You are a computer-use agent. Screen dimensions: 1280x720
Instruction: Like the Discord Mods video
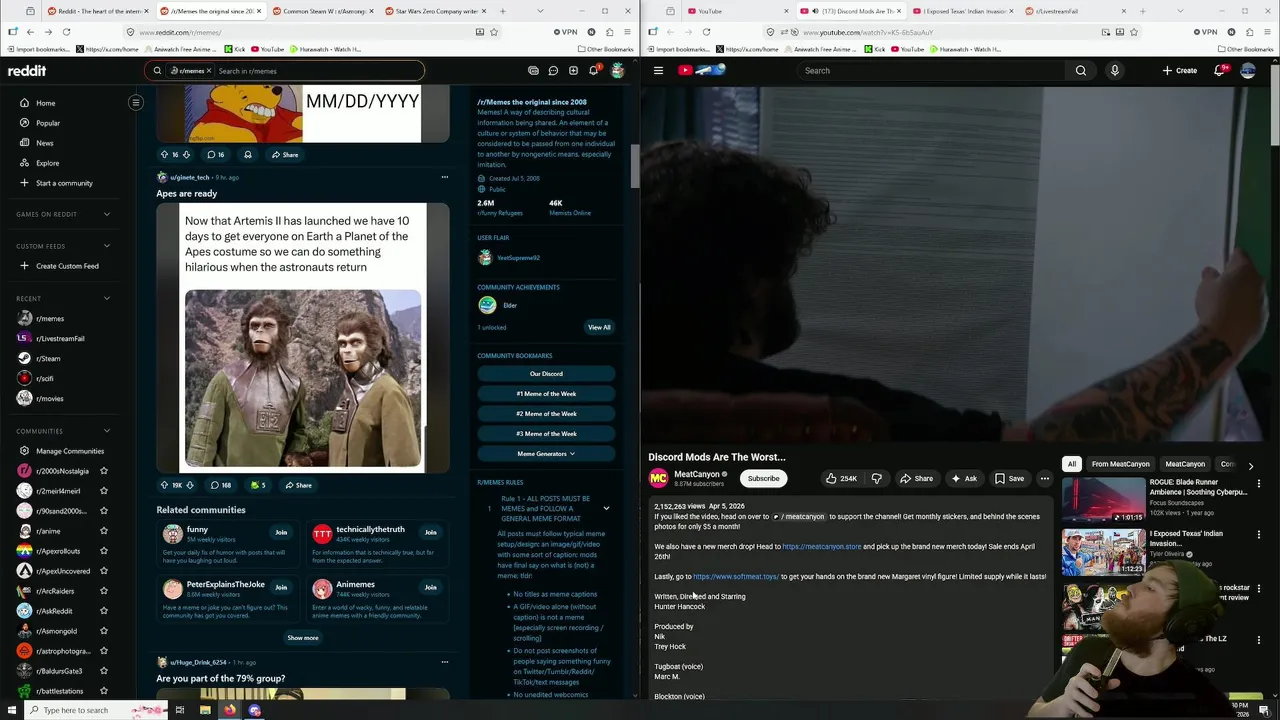coord(841,478)
